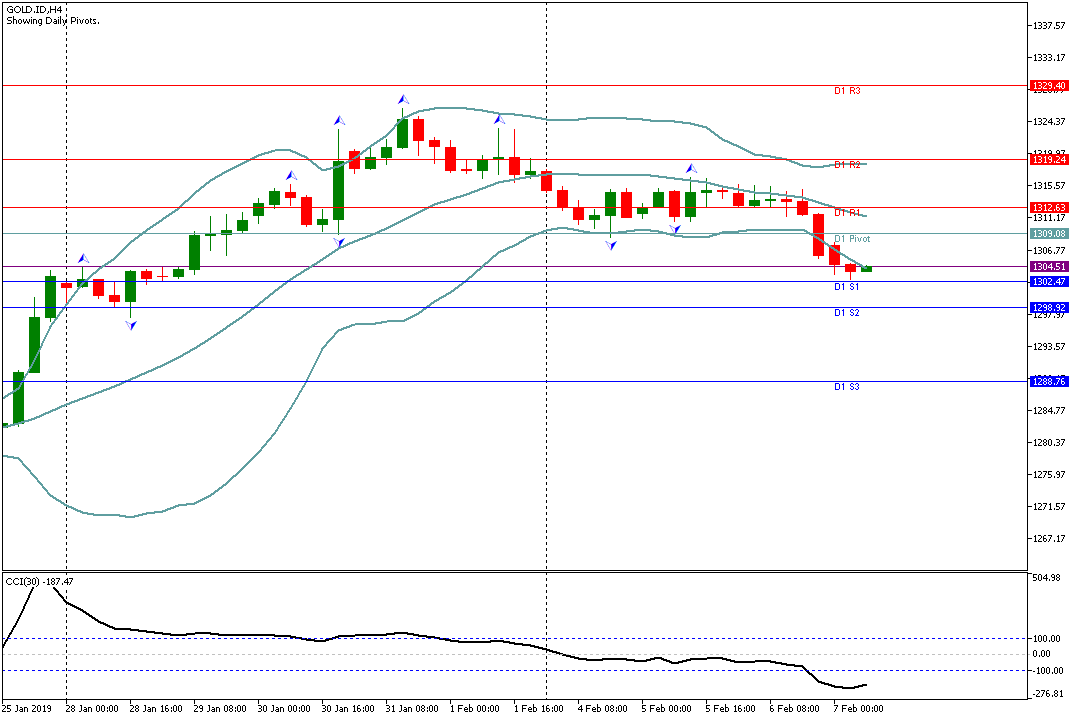Click the 1271.57 price axis value
This screenshot has width=1080, height=720.
1049,506
